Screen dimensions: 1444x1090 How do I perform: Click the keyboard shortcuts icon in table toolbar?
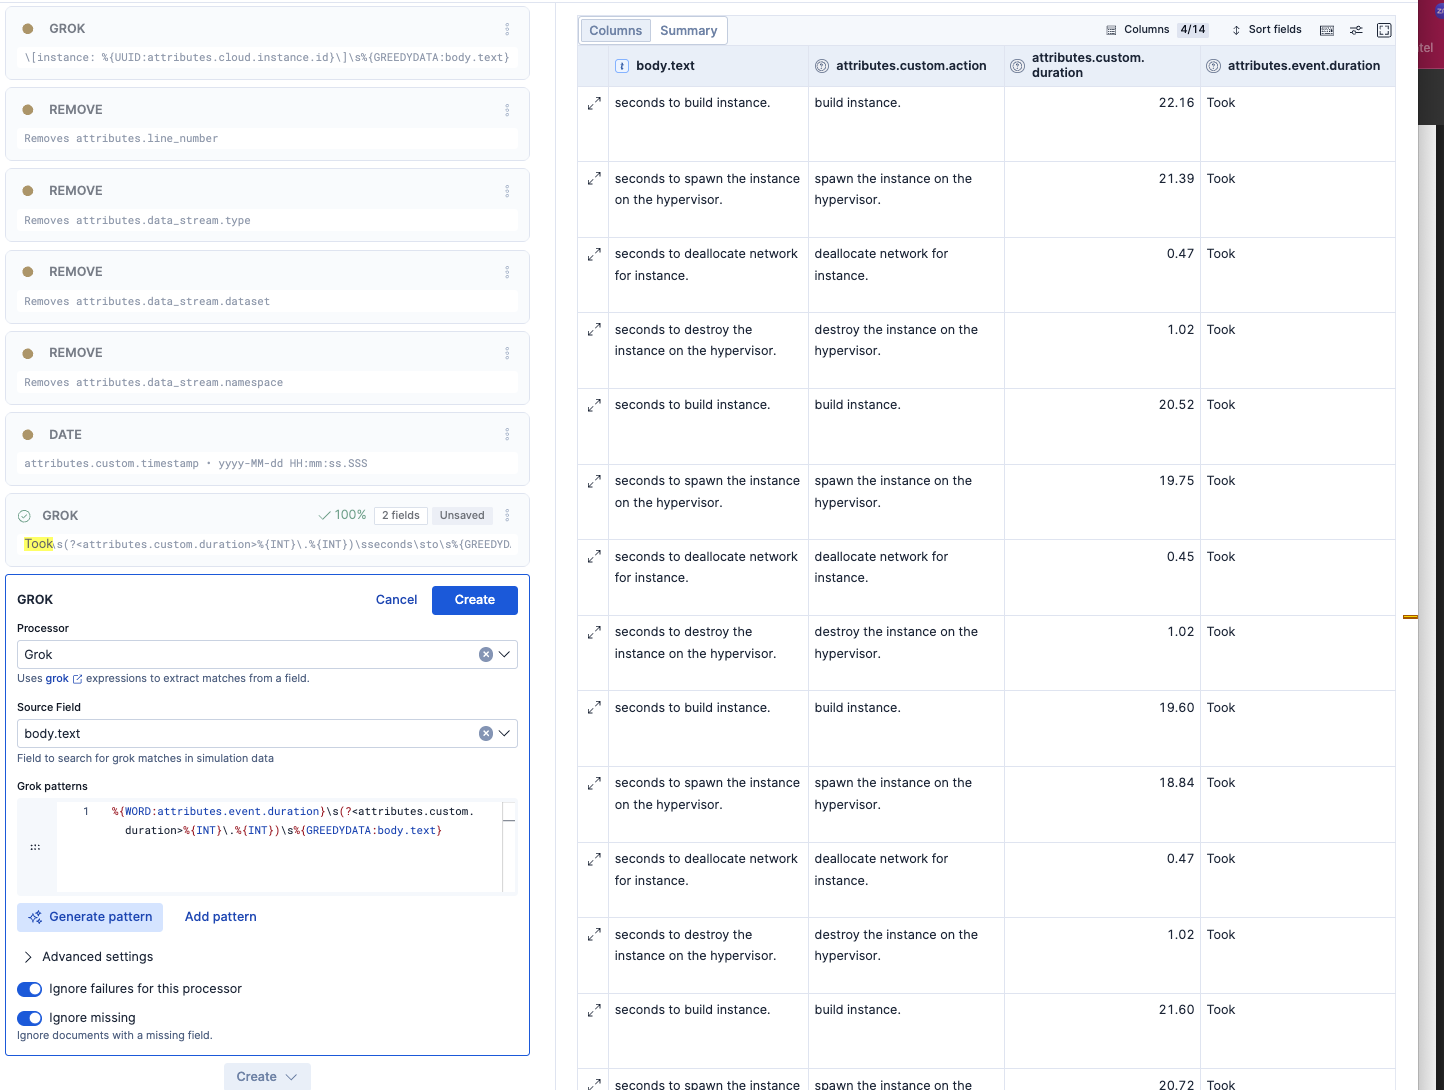(x=1327, y=30)
